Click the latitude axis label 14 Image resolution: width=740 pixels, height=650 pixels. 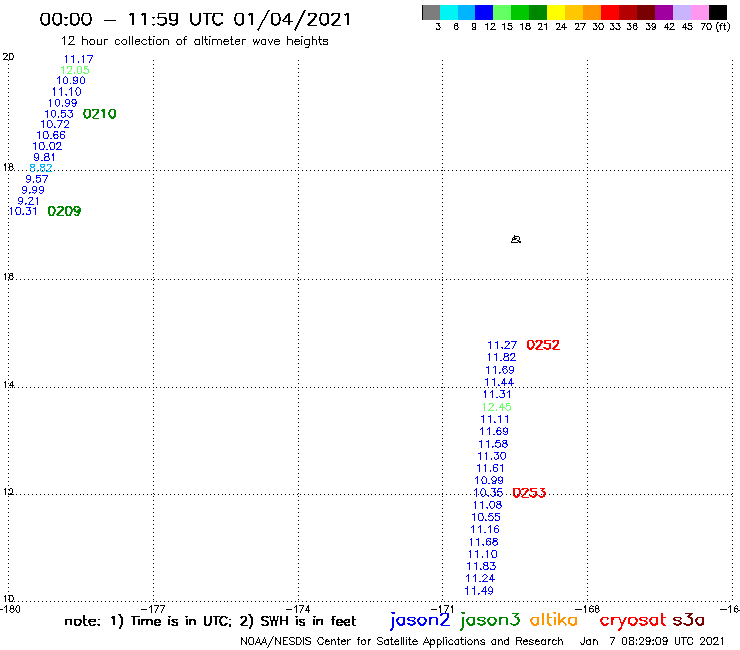pos(8,385)
